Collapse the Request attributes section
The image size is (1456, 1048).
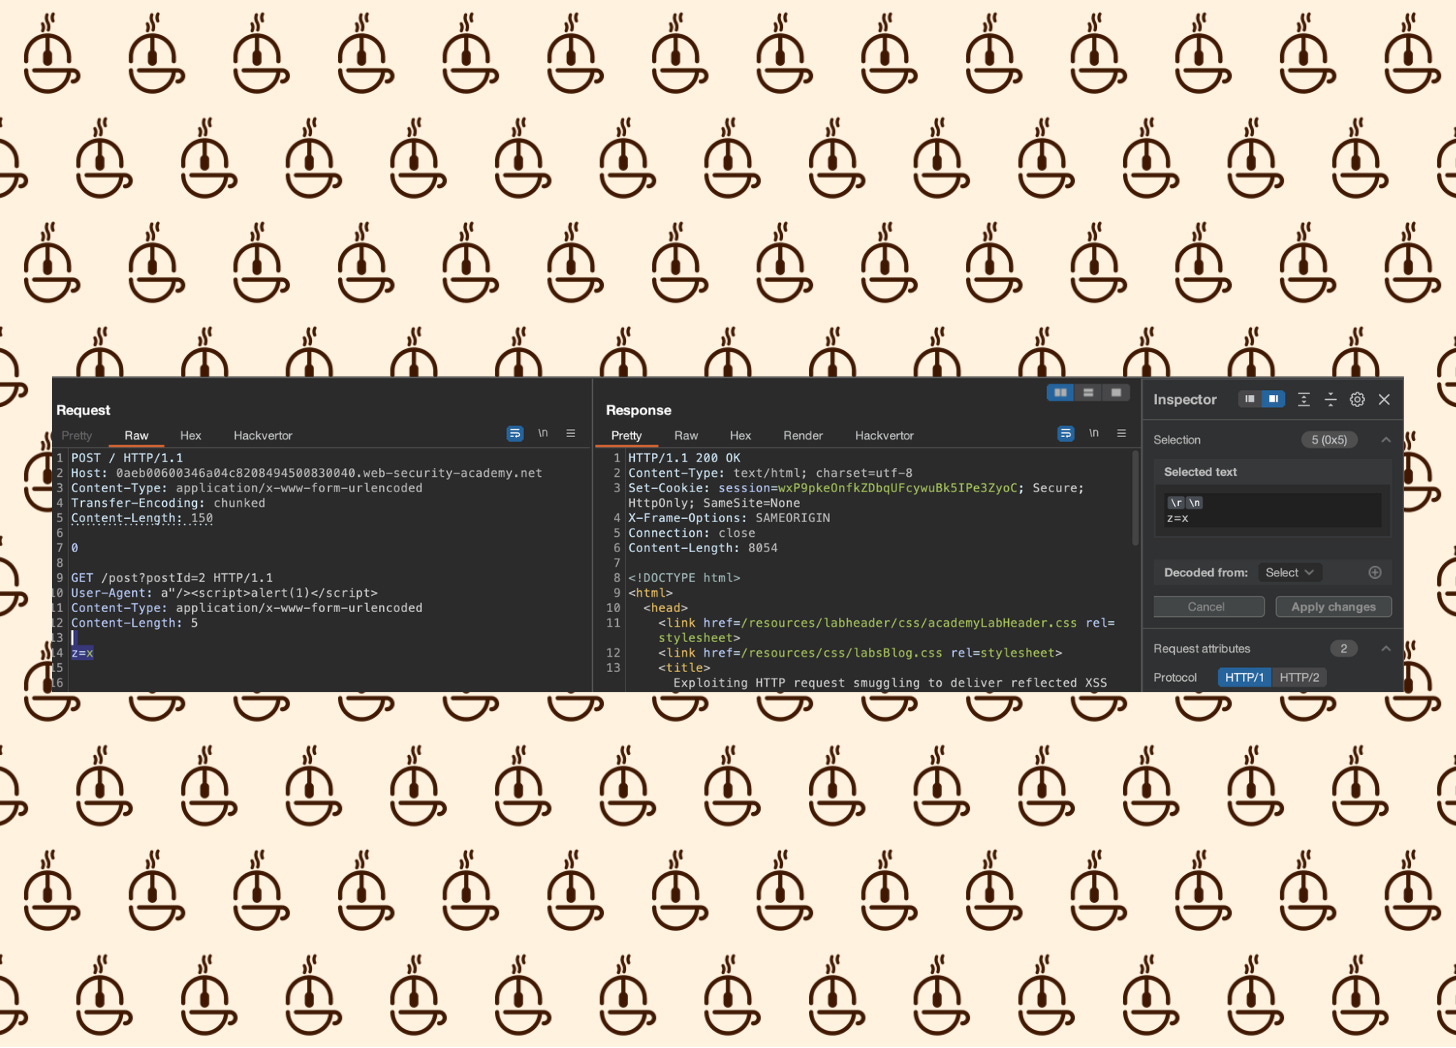(x=1386, y=649)
